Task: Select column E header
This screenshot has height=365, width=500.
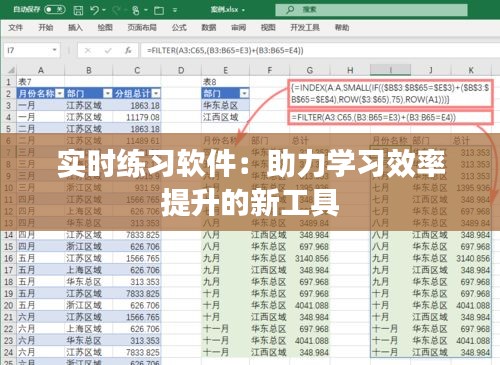Action: 226,70
